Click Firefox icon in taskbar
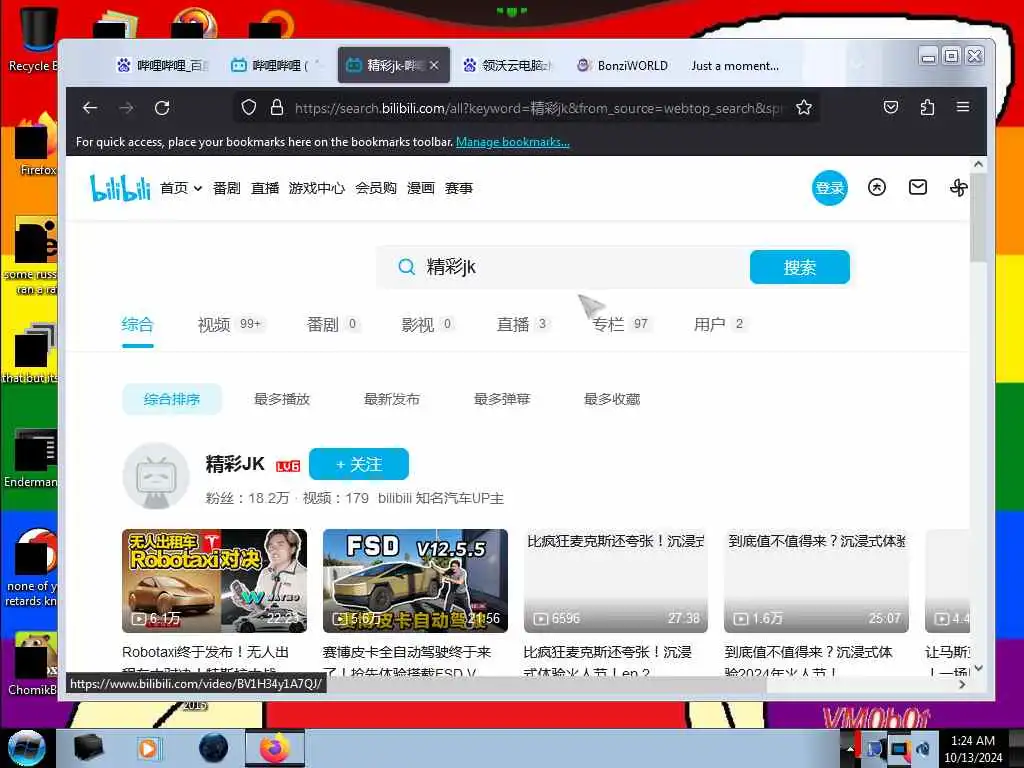 (x=275, y=748)
